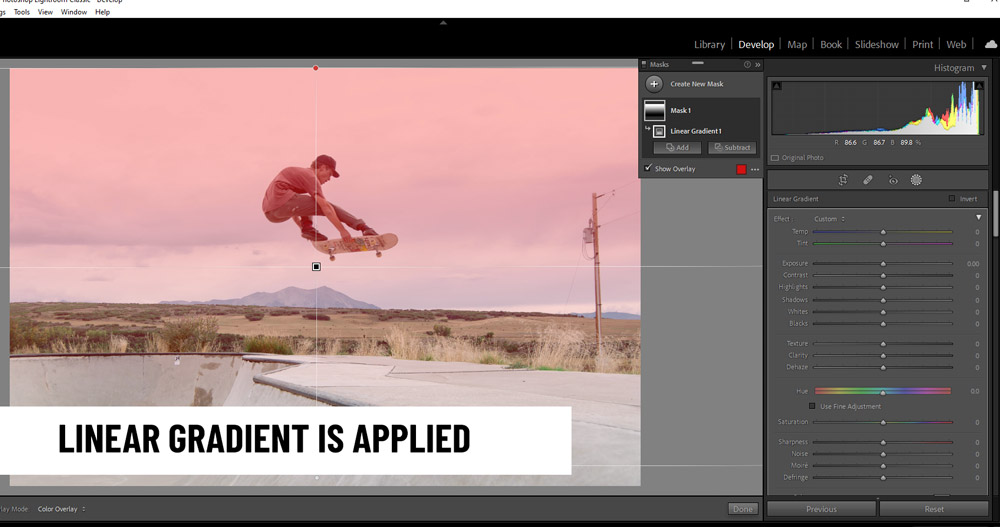Toggle highlight clipping indicator in histogram
The width and height of the screenshot is (1000, 527).
pyautogui.click(x=979, y=85)
